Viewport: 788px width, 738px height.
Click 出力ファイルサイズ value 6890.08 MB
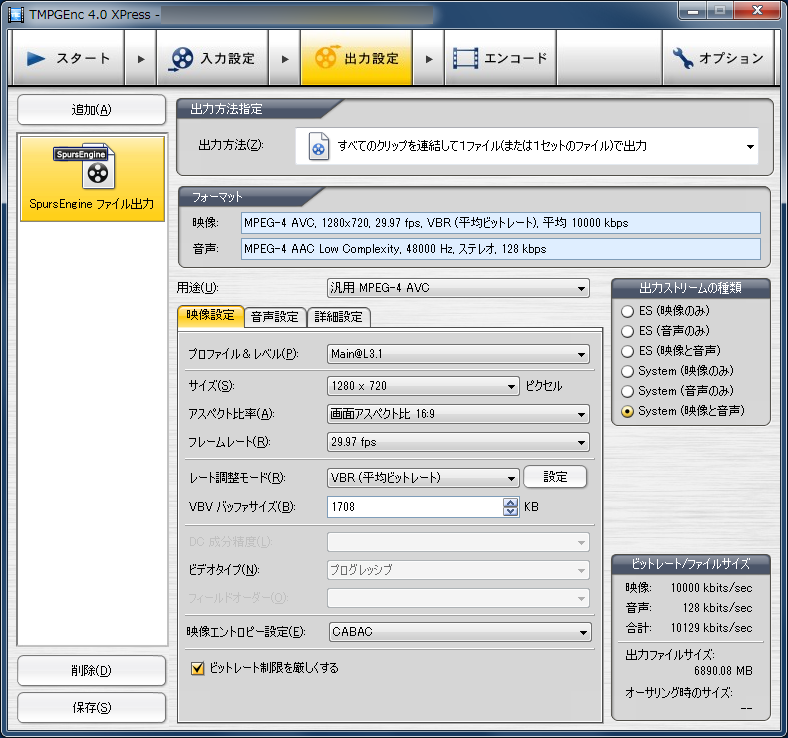point(723,671)
